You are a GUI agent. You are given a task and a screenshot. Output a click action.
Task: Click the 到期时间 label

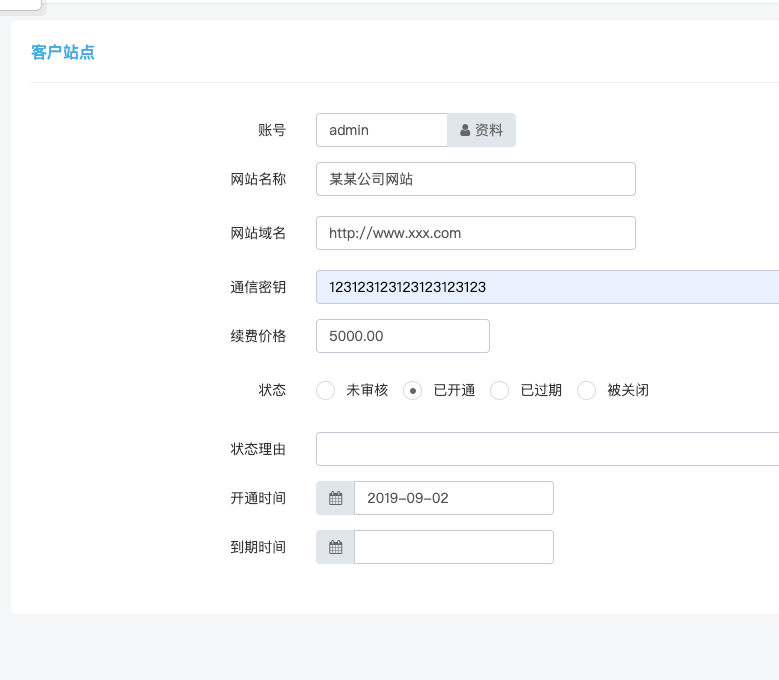coord(258,547)
